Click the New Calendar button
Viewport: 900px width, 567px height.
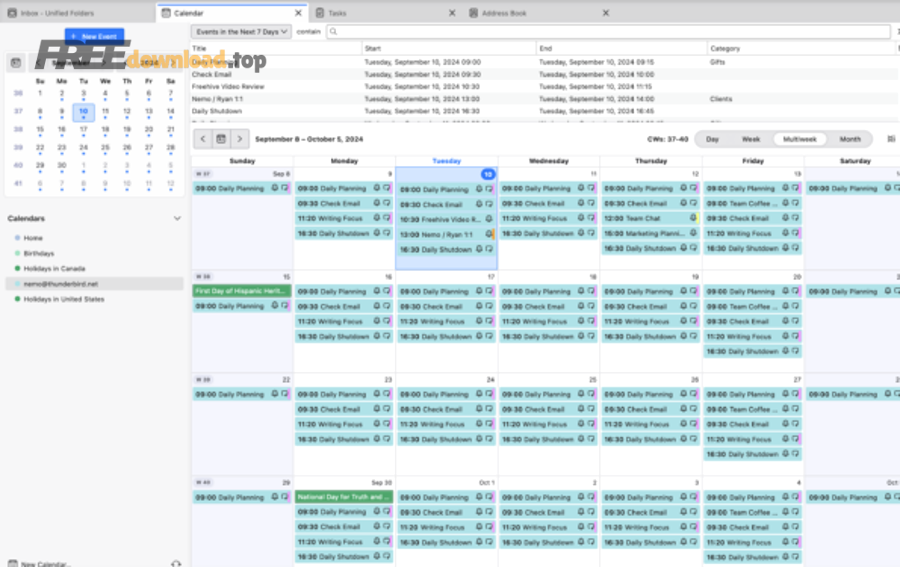click(x=45, y=564)
